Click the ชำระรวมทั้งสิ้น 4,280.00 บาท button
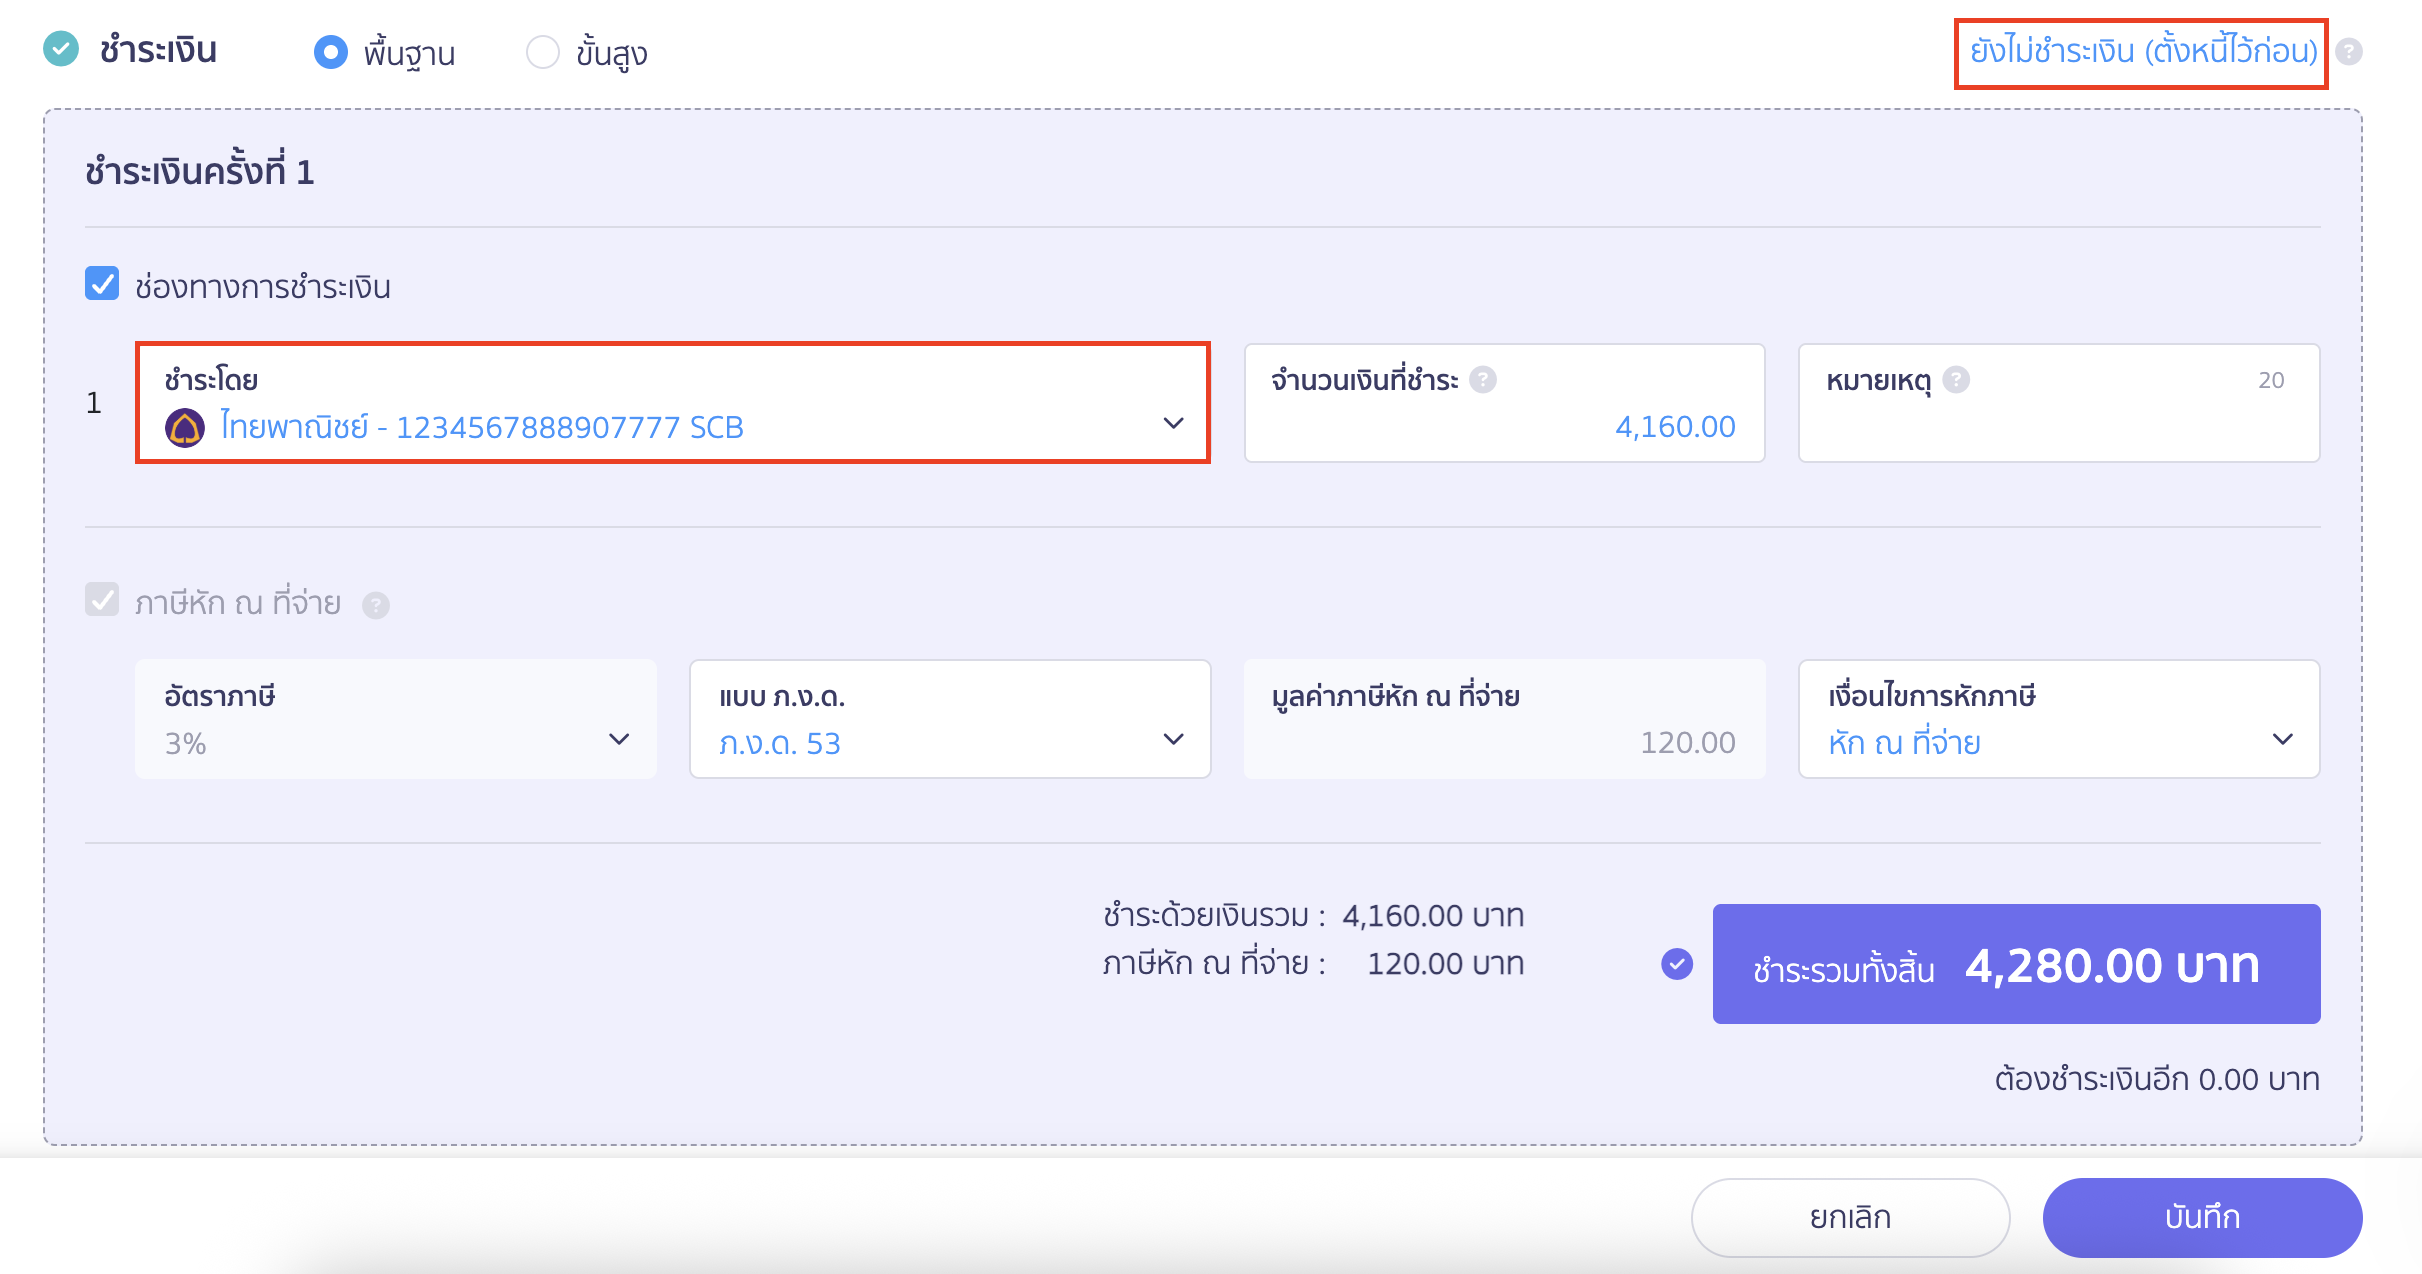Image resolution: width=2422 pixels, height=1274 pixels. click(x=2016, y=964)
